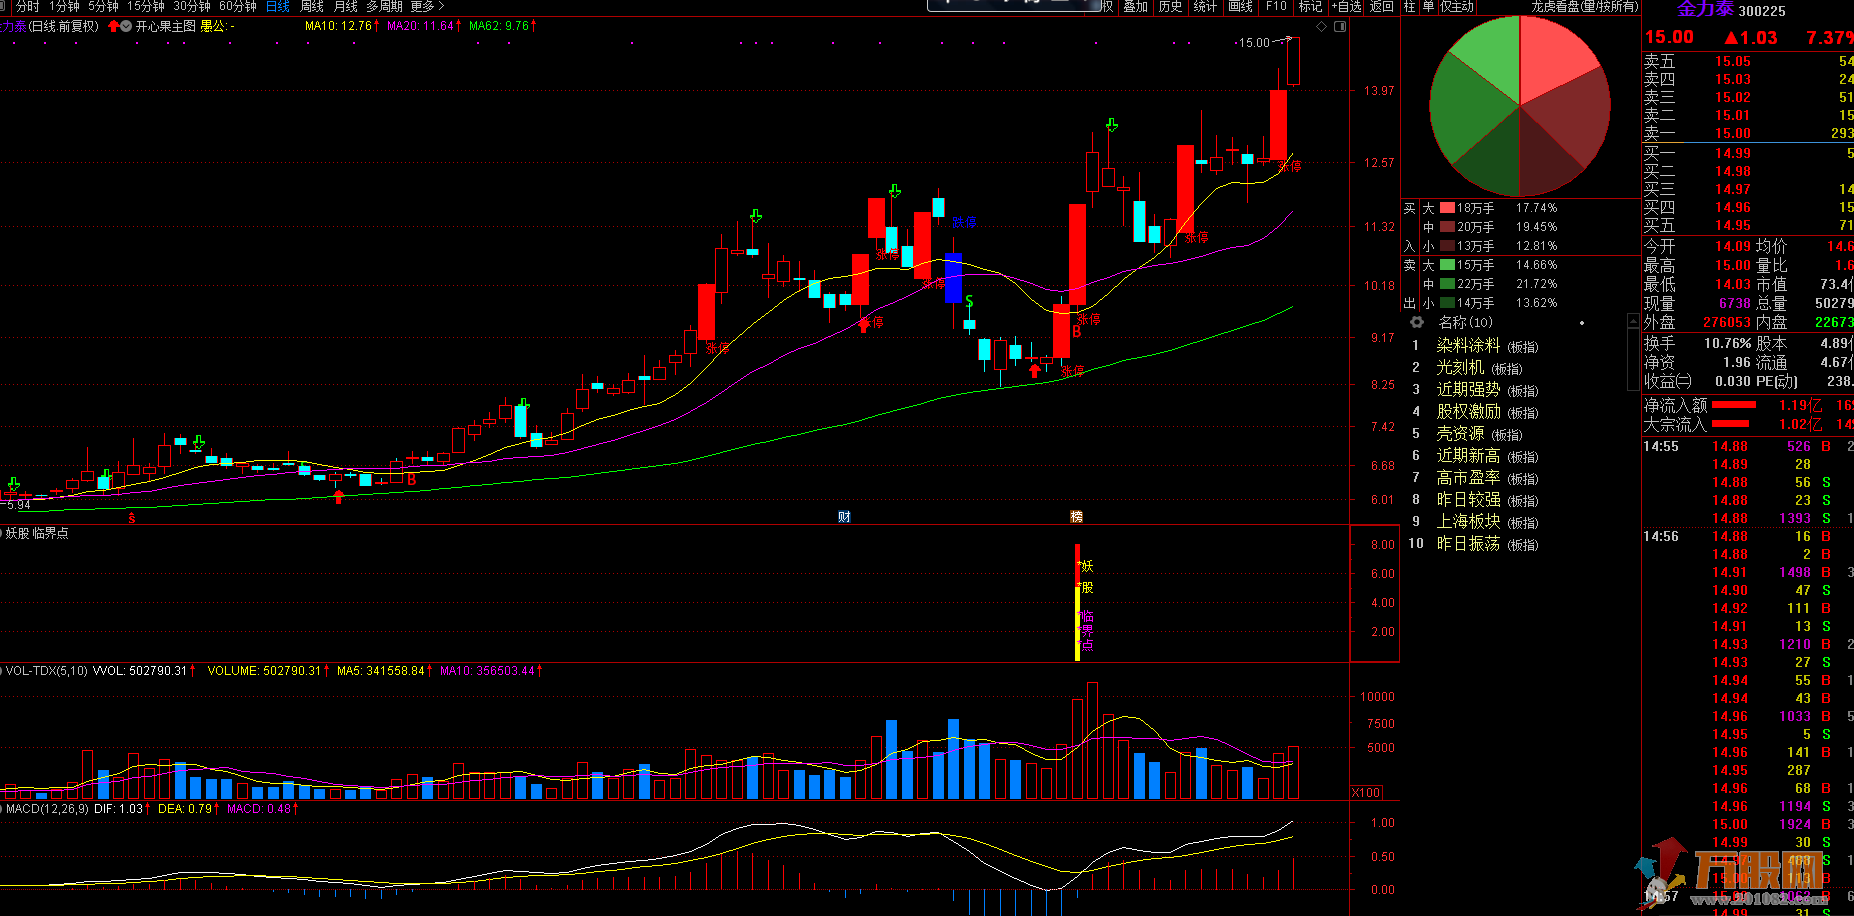Click the red up-arrow icon before 开心果主图
This screenshot has height=916, width=1854.
point(113,26)
